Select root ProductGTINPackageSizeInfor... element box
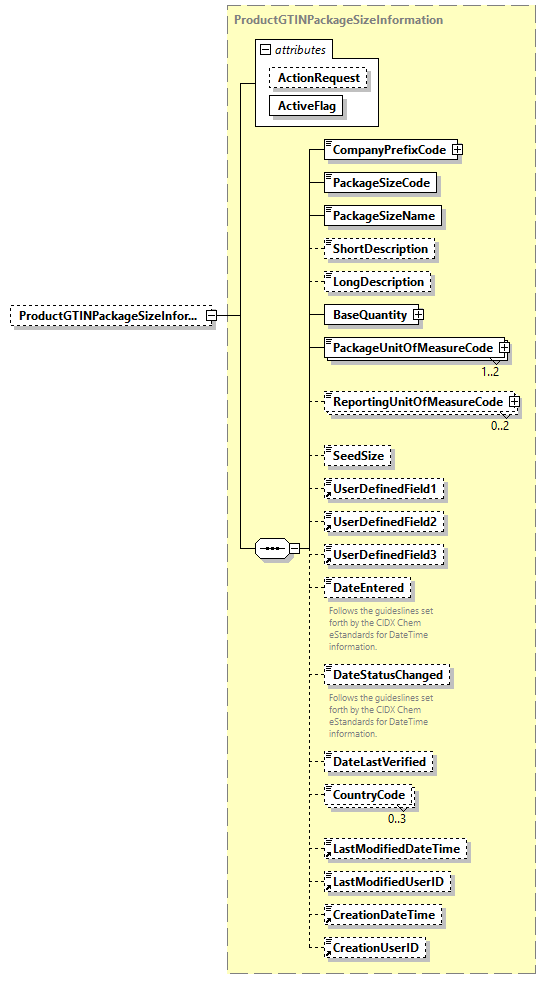 click(113, 316)
